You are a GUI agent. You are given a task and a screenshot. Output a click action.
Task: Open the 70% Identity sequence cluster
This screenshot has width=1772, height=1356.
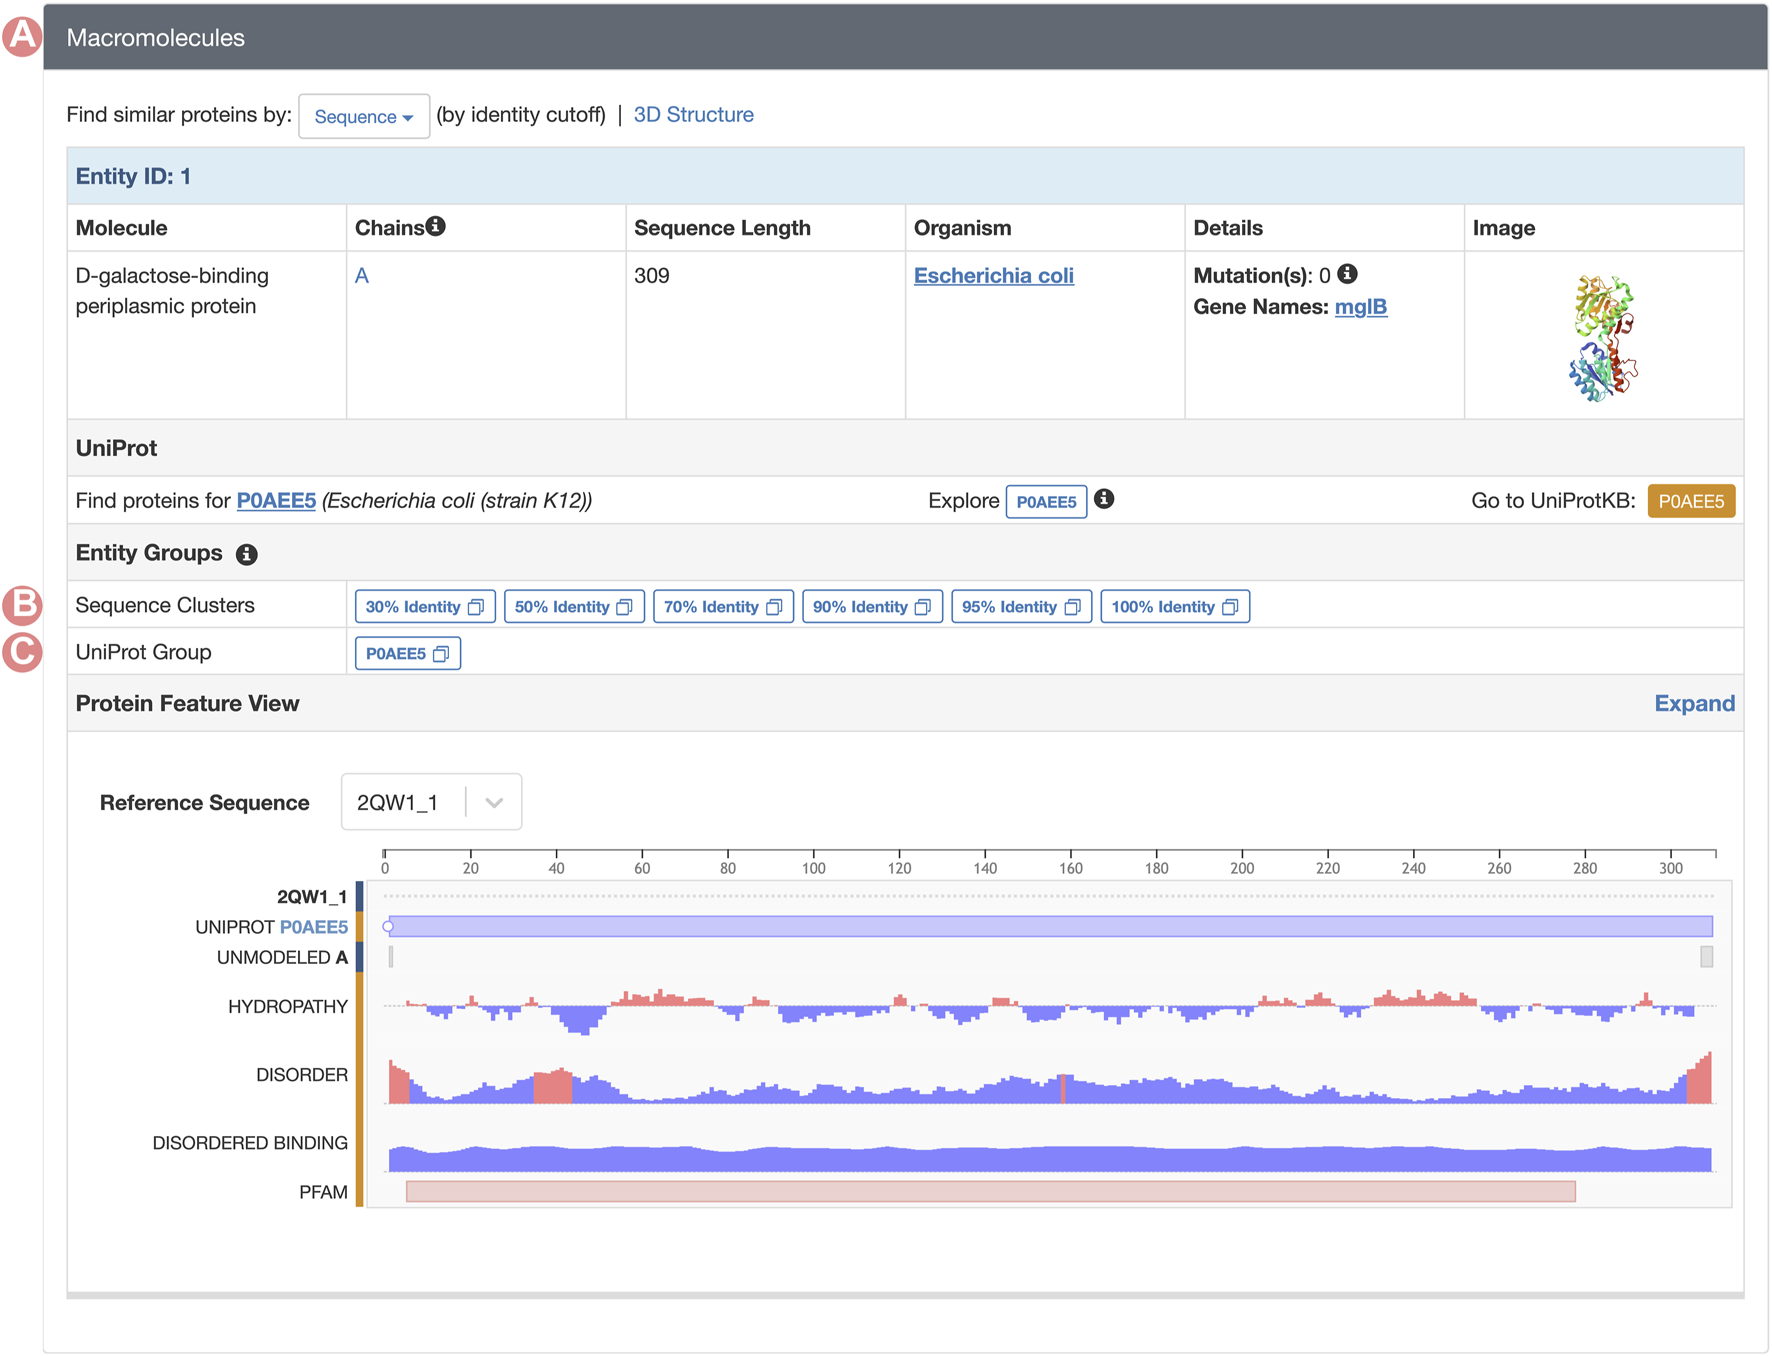point(722,607)
